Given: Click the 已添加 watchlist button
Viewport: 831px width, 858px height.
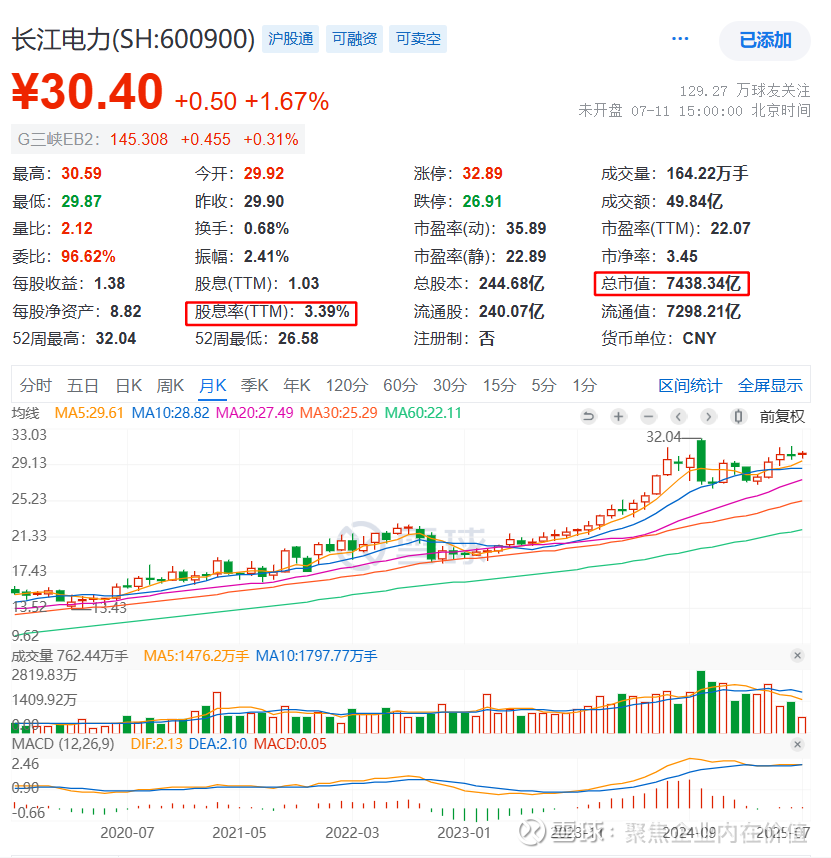Looking at the screenshot, I should 765,40.
